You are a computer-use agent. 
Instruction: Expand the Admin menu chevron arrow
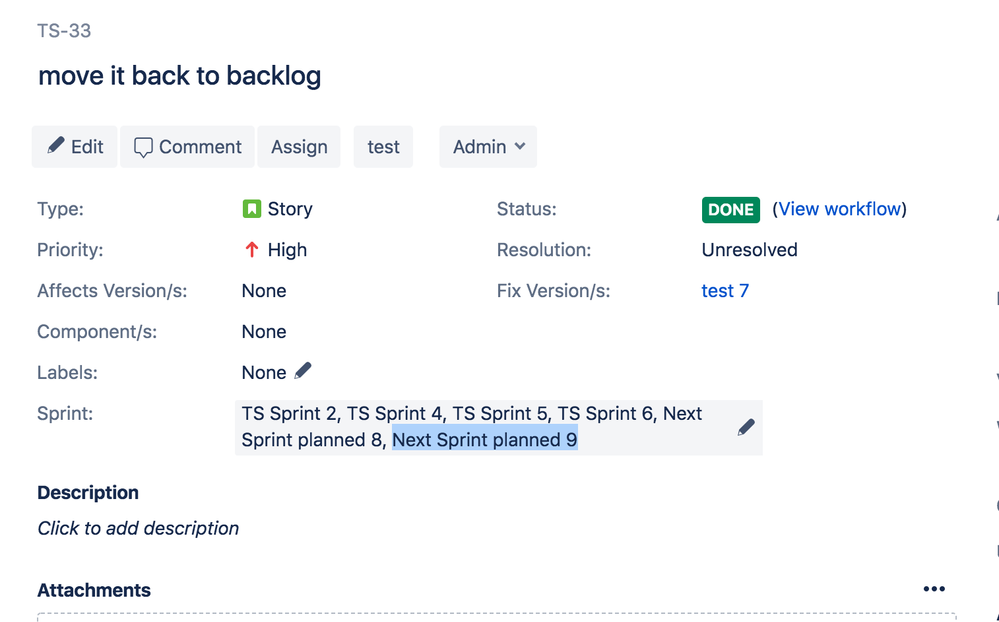517,147
